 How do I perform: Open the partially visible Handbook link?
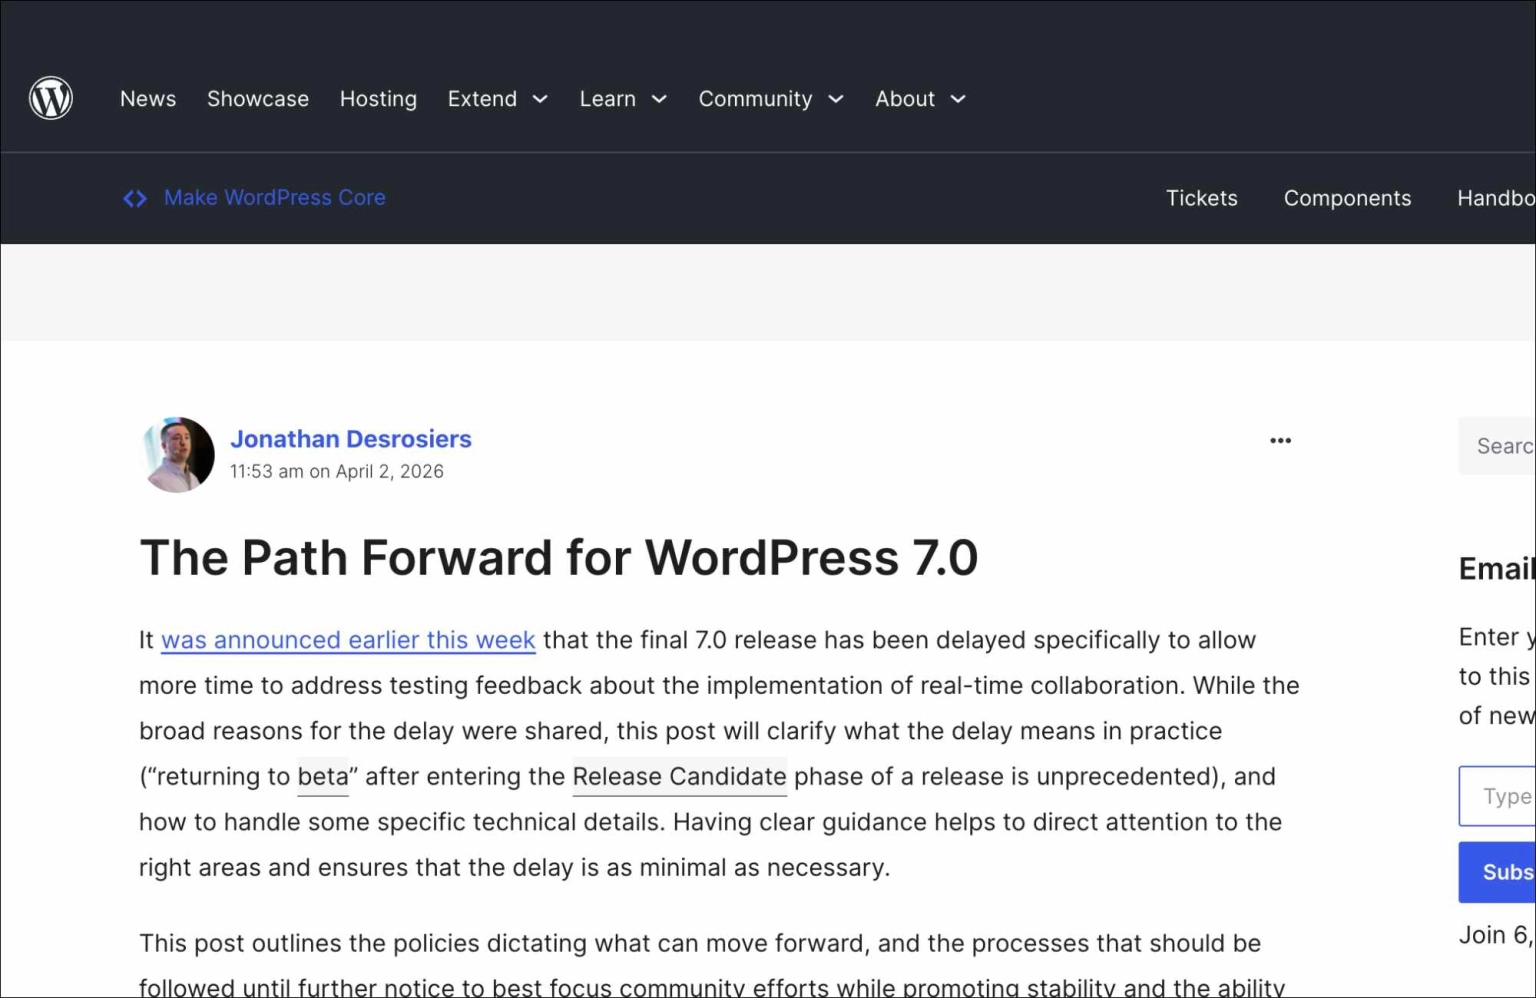click(x=1496, y=198)
